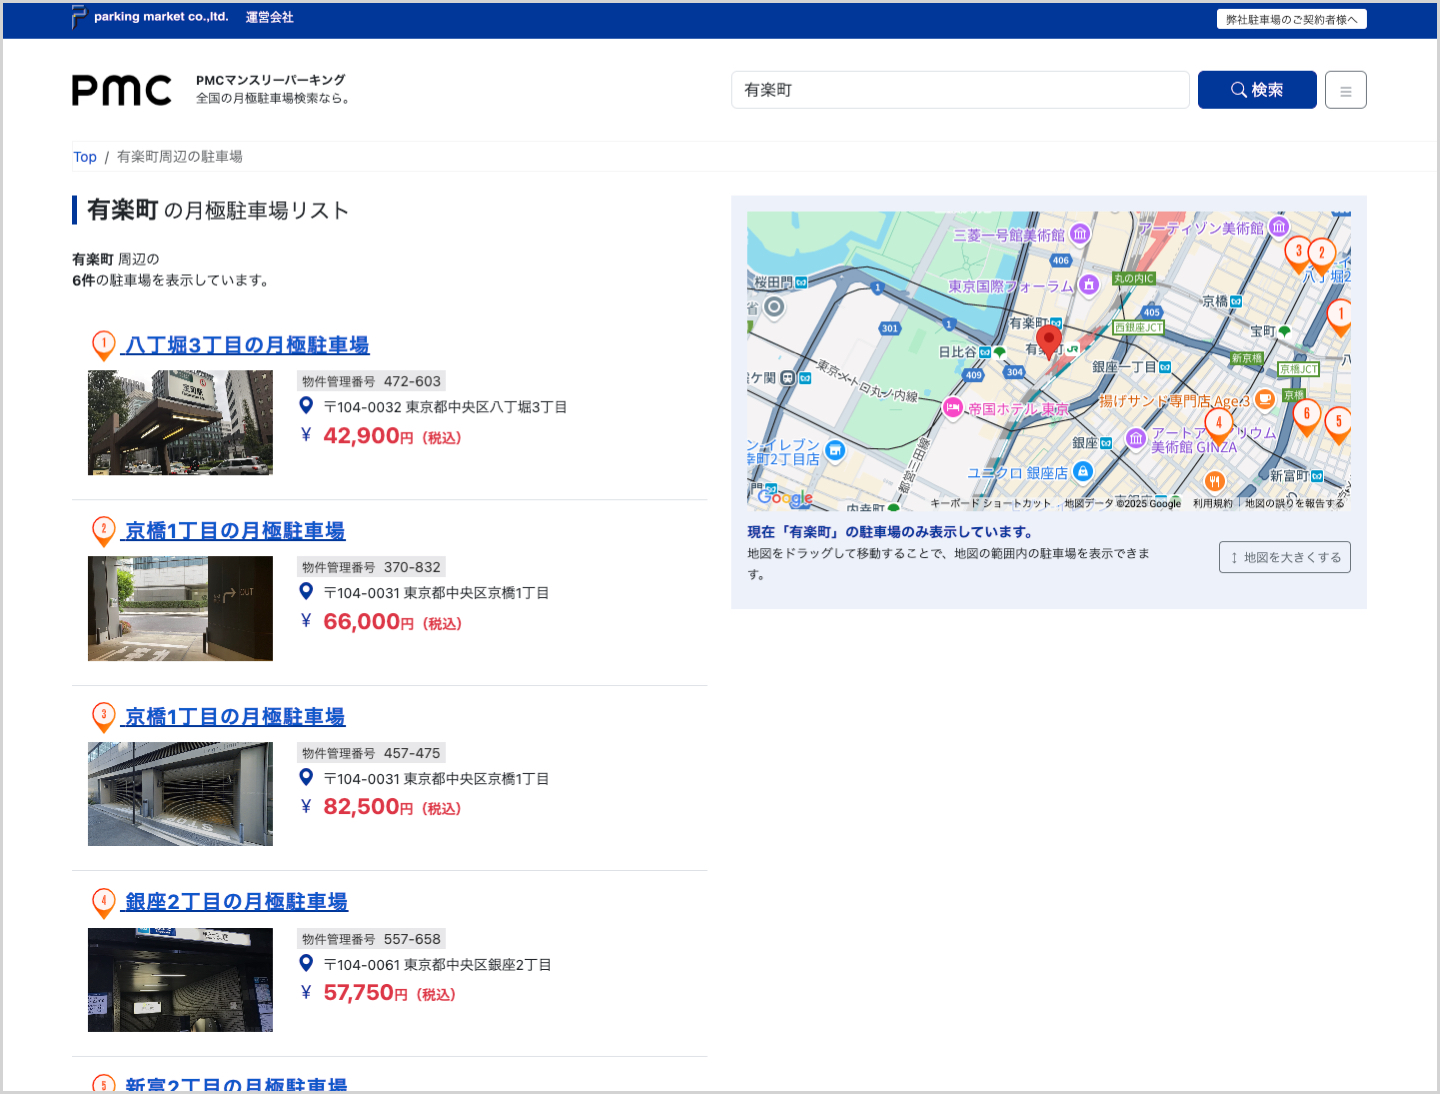Click 帝国ホテル東京 hotel icon on map
The height and width of the screenshot is (1094, 1440).
coord(953,408)
